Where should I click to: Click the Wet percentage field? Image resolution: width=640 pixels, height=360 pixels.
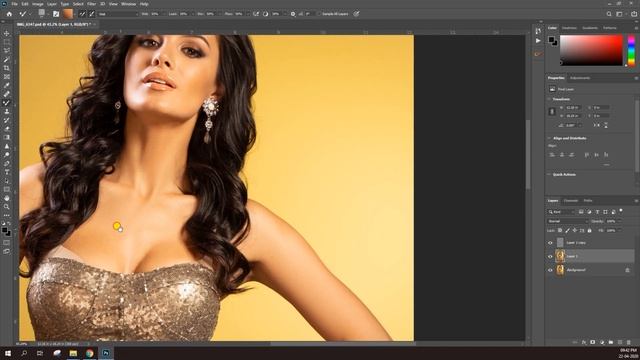pyautogui.click(x=155, y=14)
